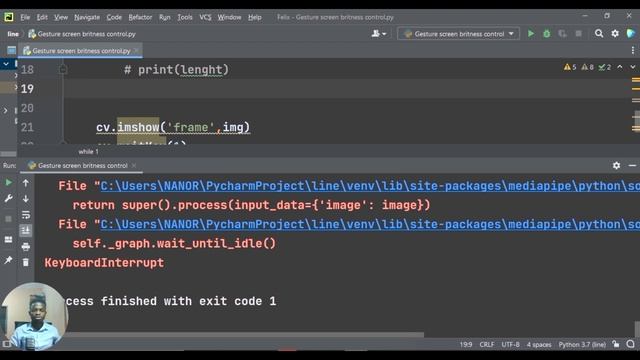The image size is (640, 360).
Task: Open the Edit menu
Action: tap(42, 17)
